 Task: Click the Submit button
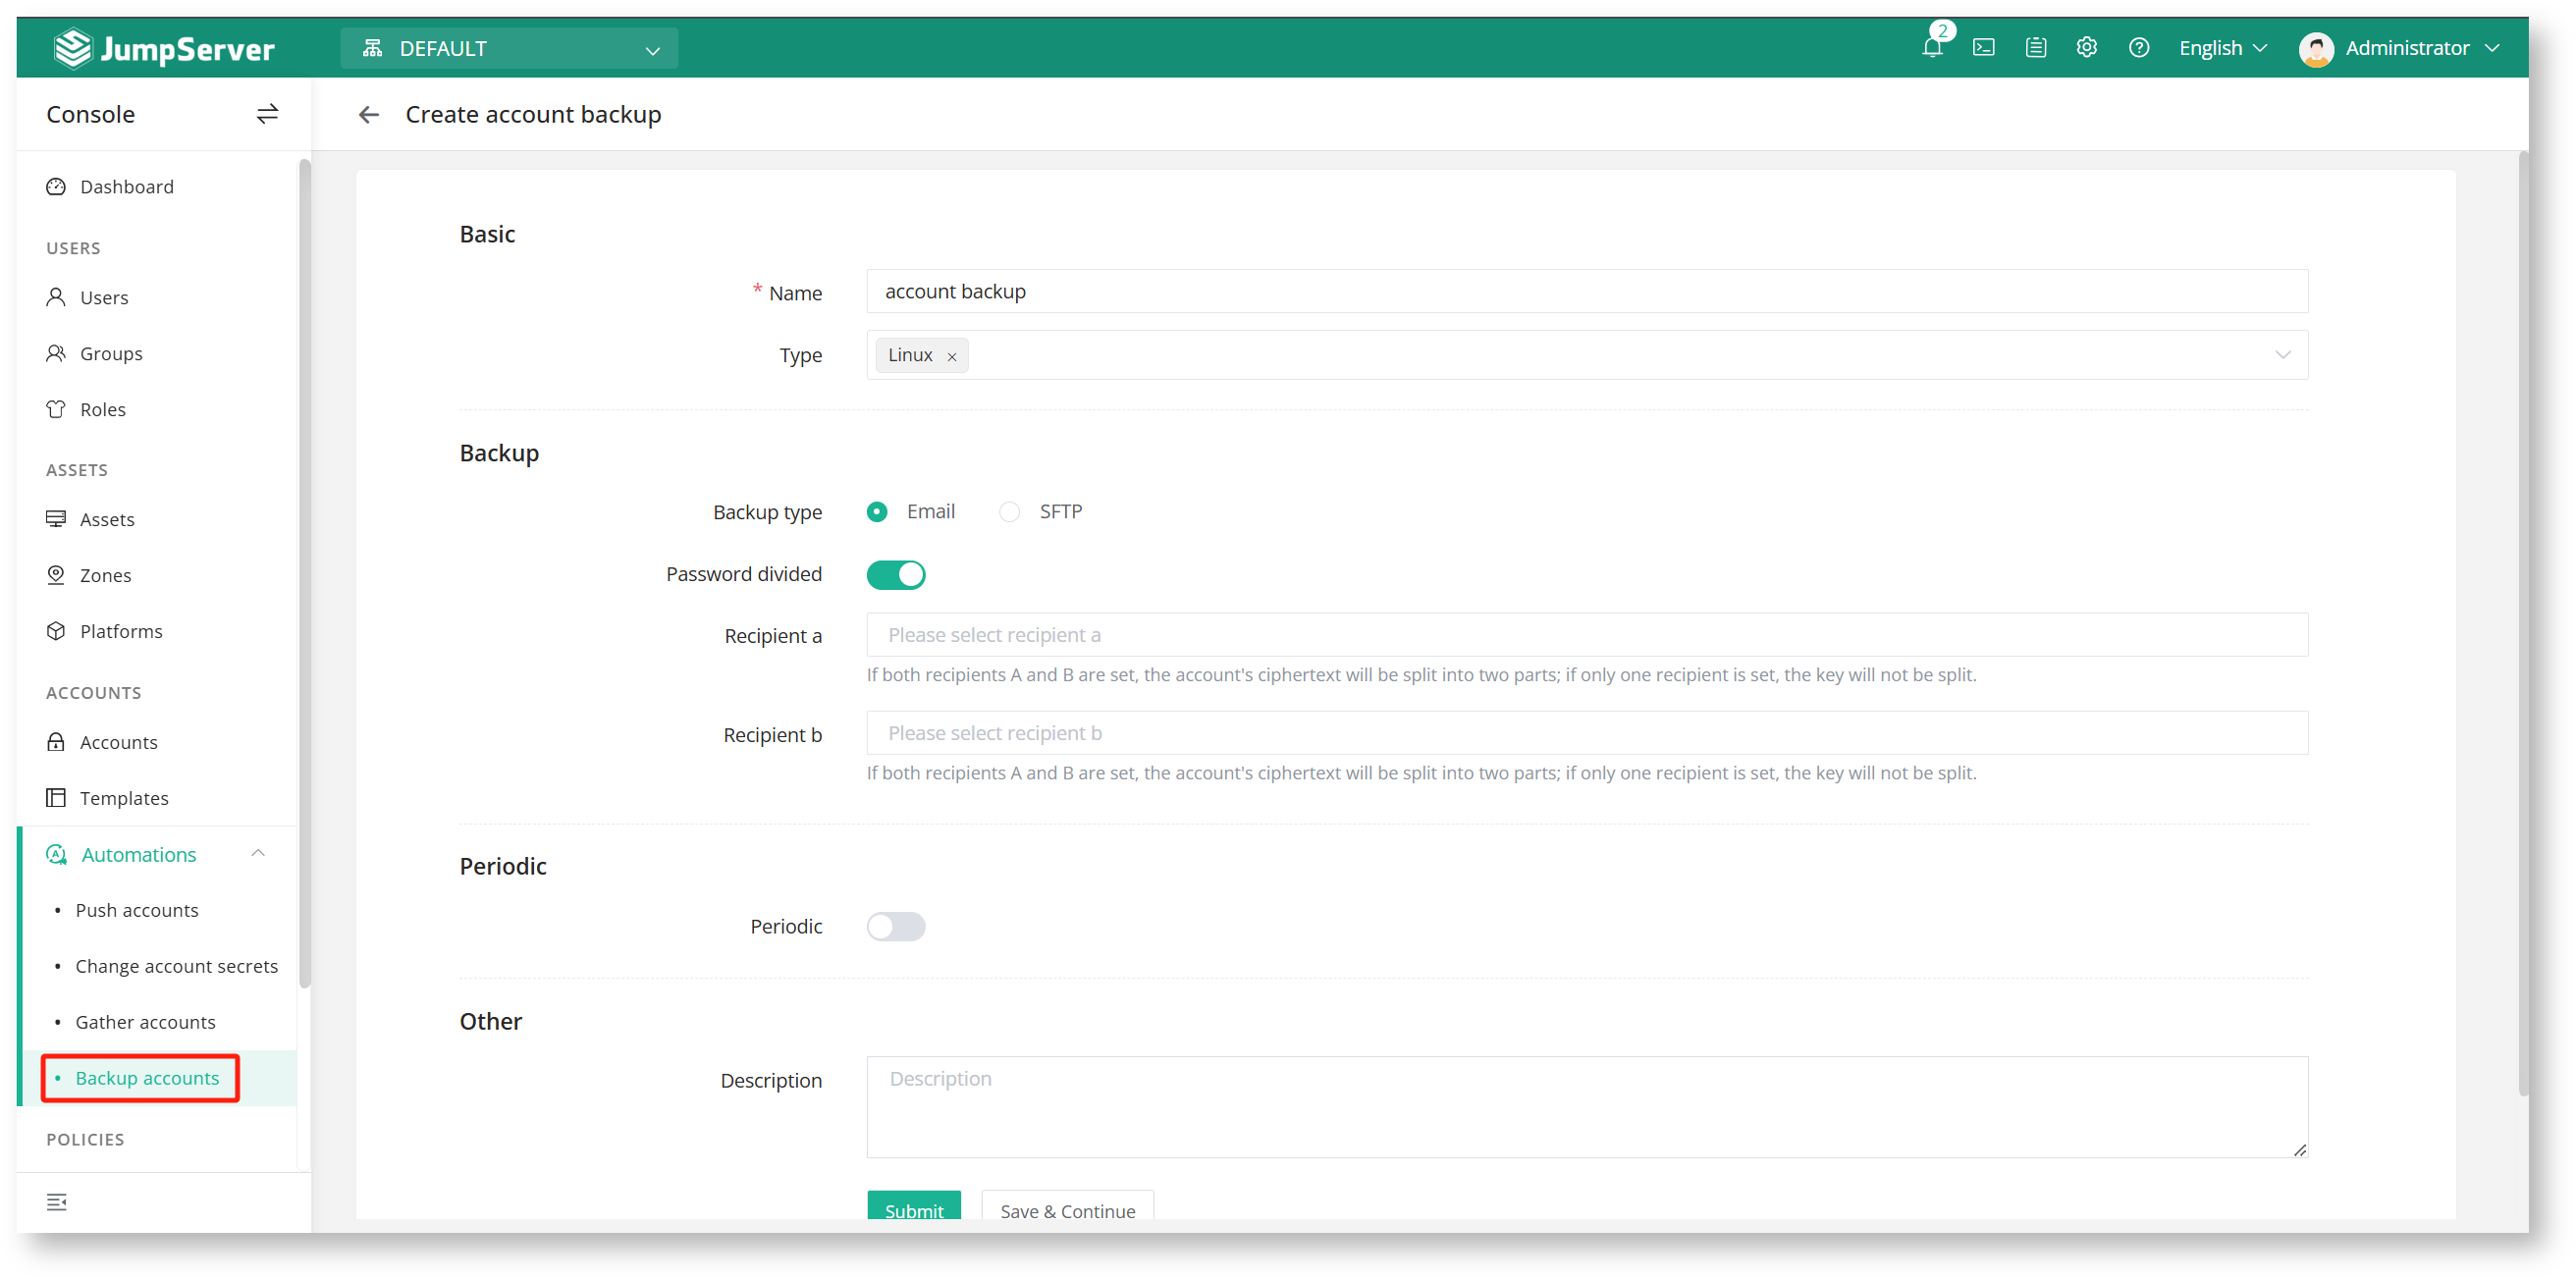click(914, 1206)
